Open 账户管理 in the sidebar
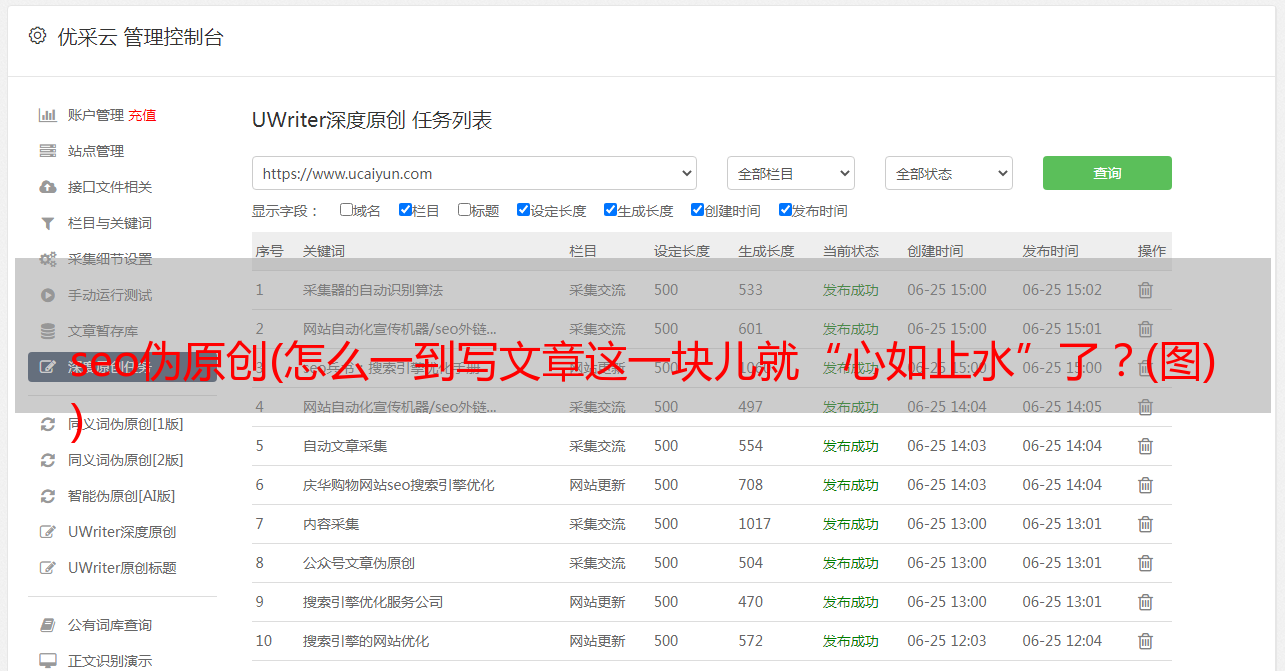This screenshot has height=671, width=1285. (96, 115)
